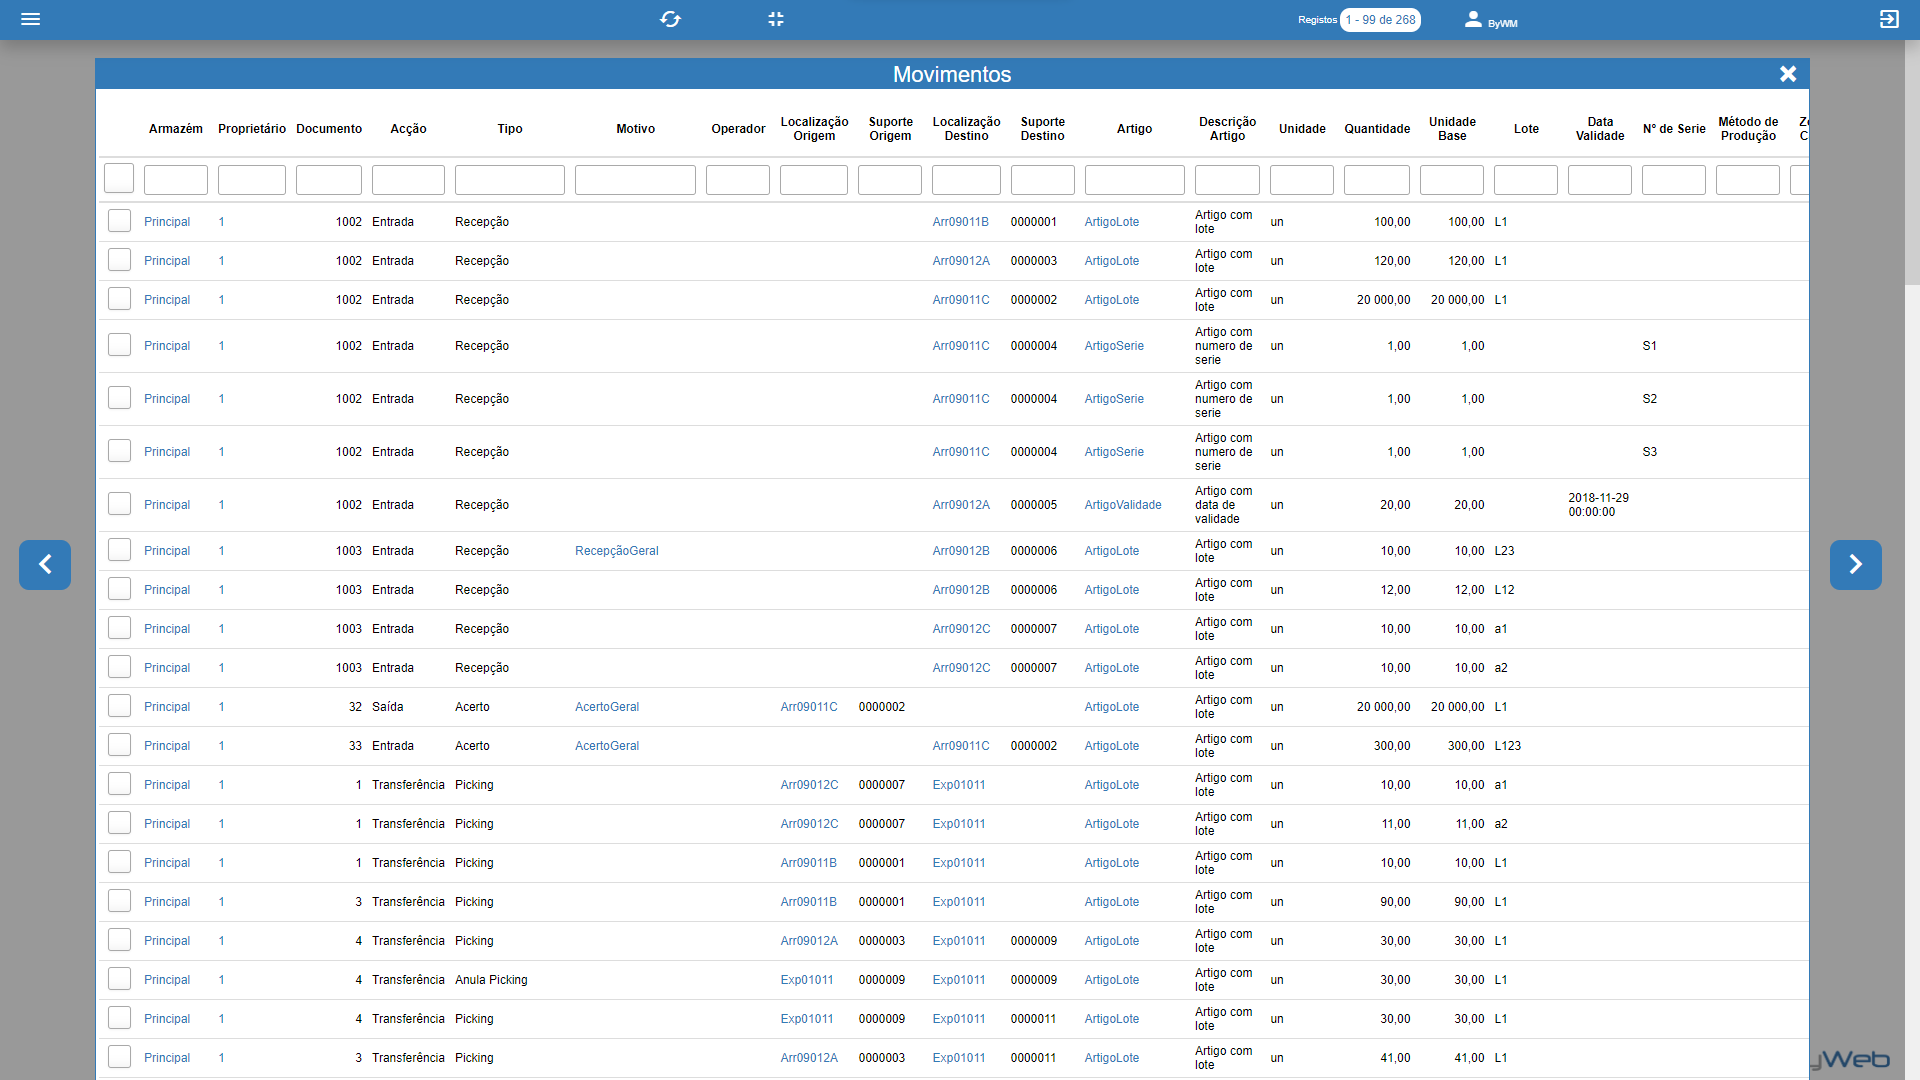Click the page vertical scrollbar

[1911, 160]
